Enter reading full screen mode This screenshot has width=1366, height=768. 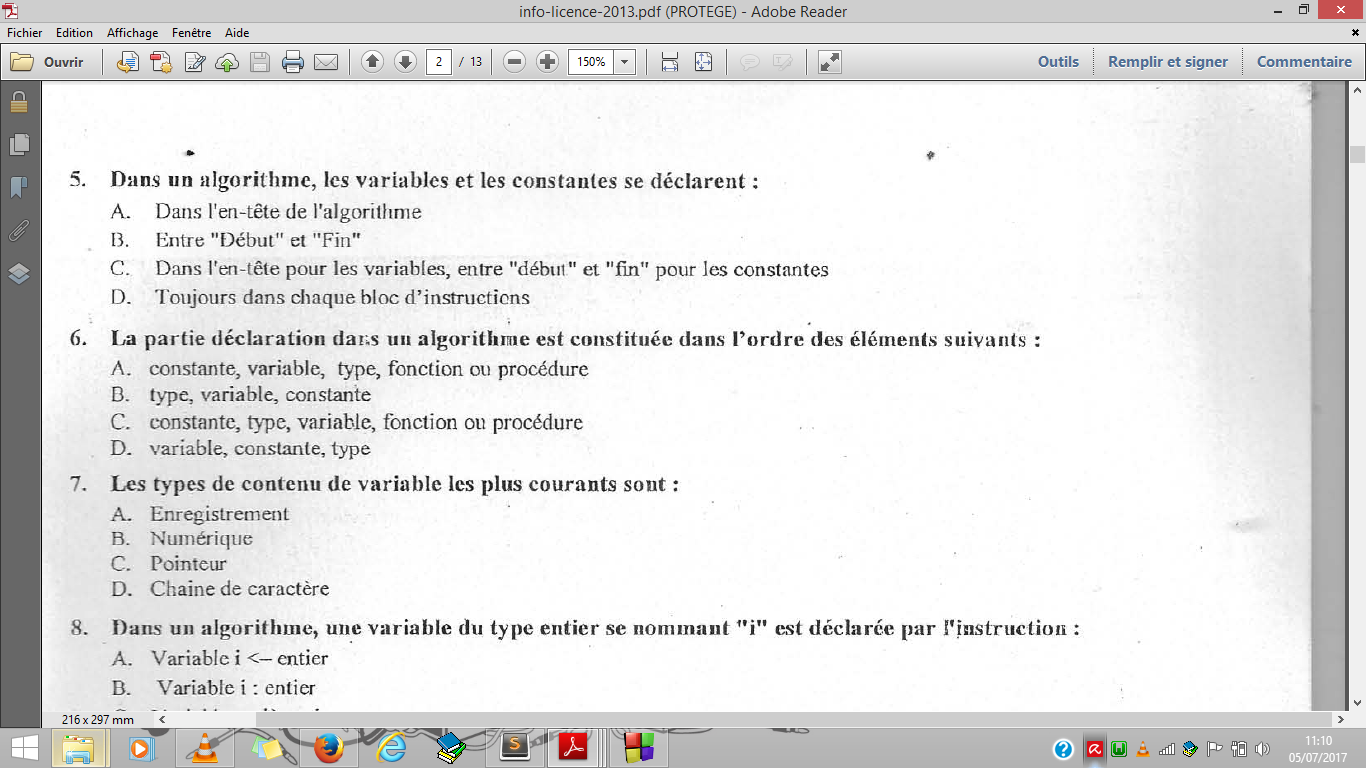pos(828,61)
